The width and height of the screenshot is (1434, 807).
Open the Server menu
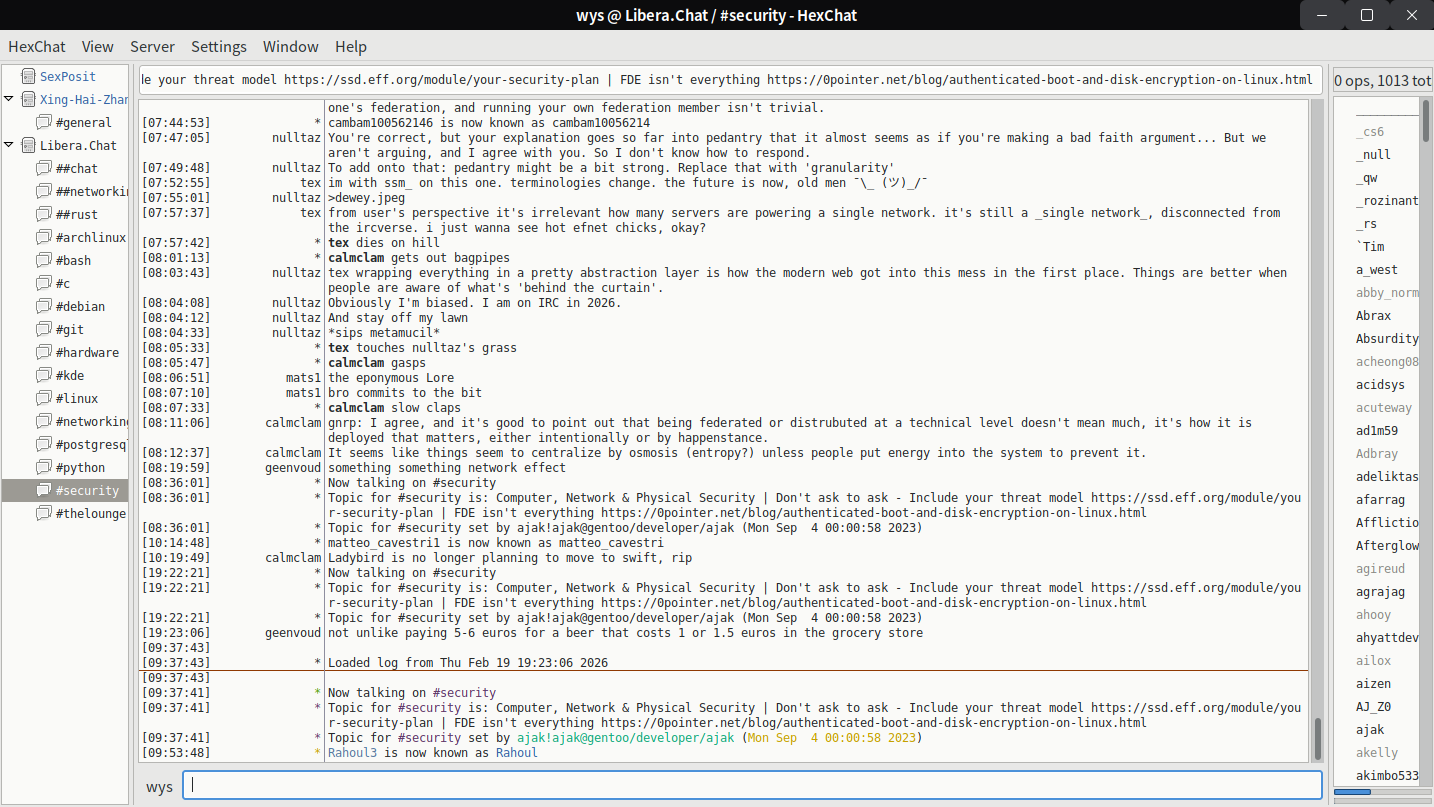pos(152,46)
